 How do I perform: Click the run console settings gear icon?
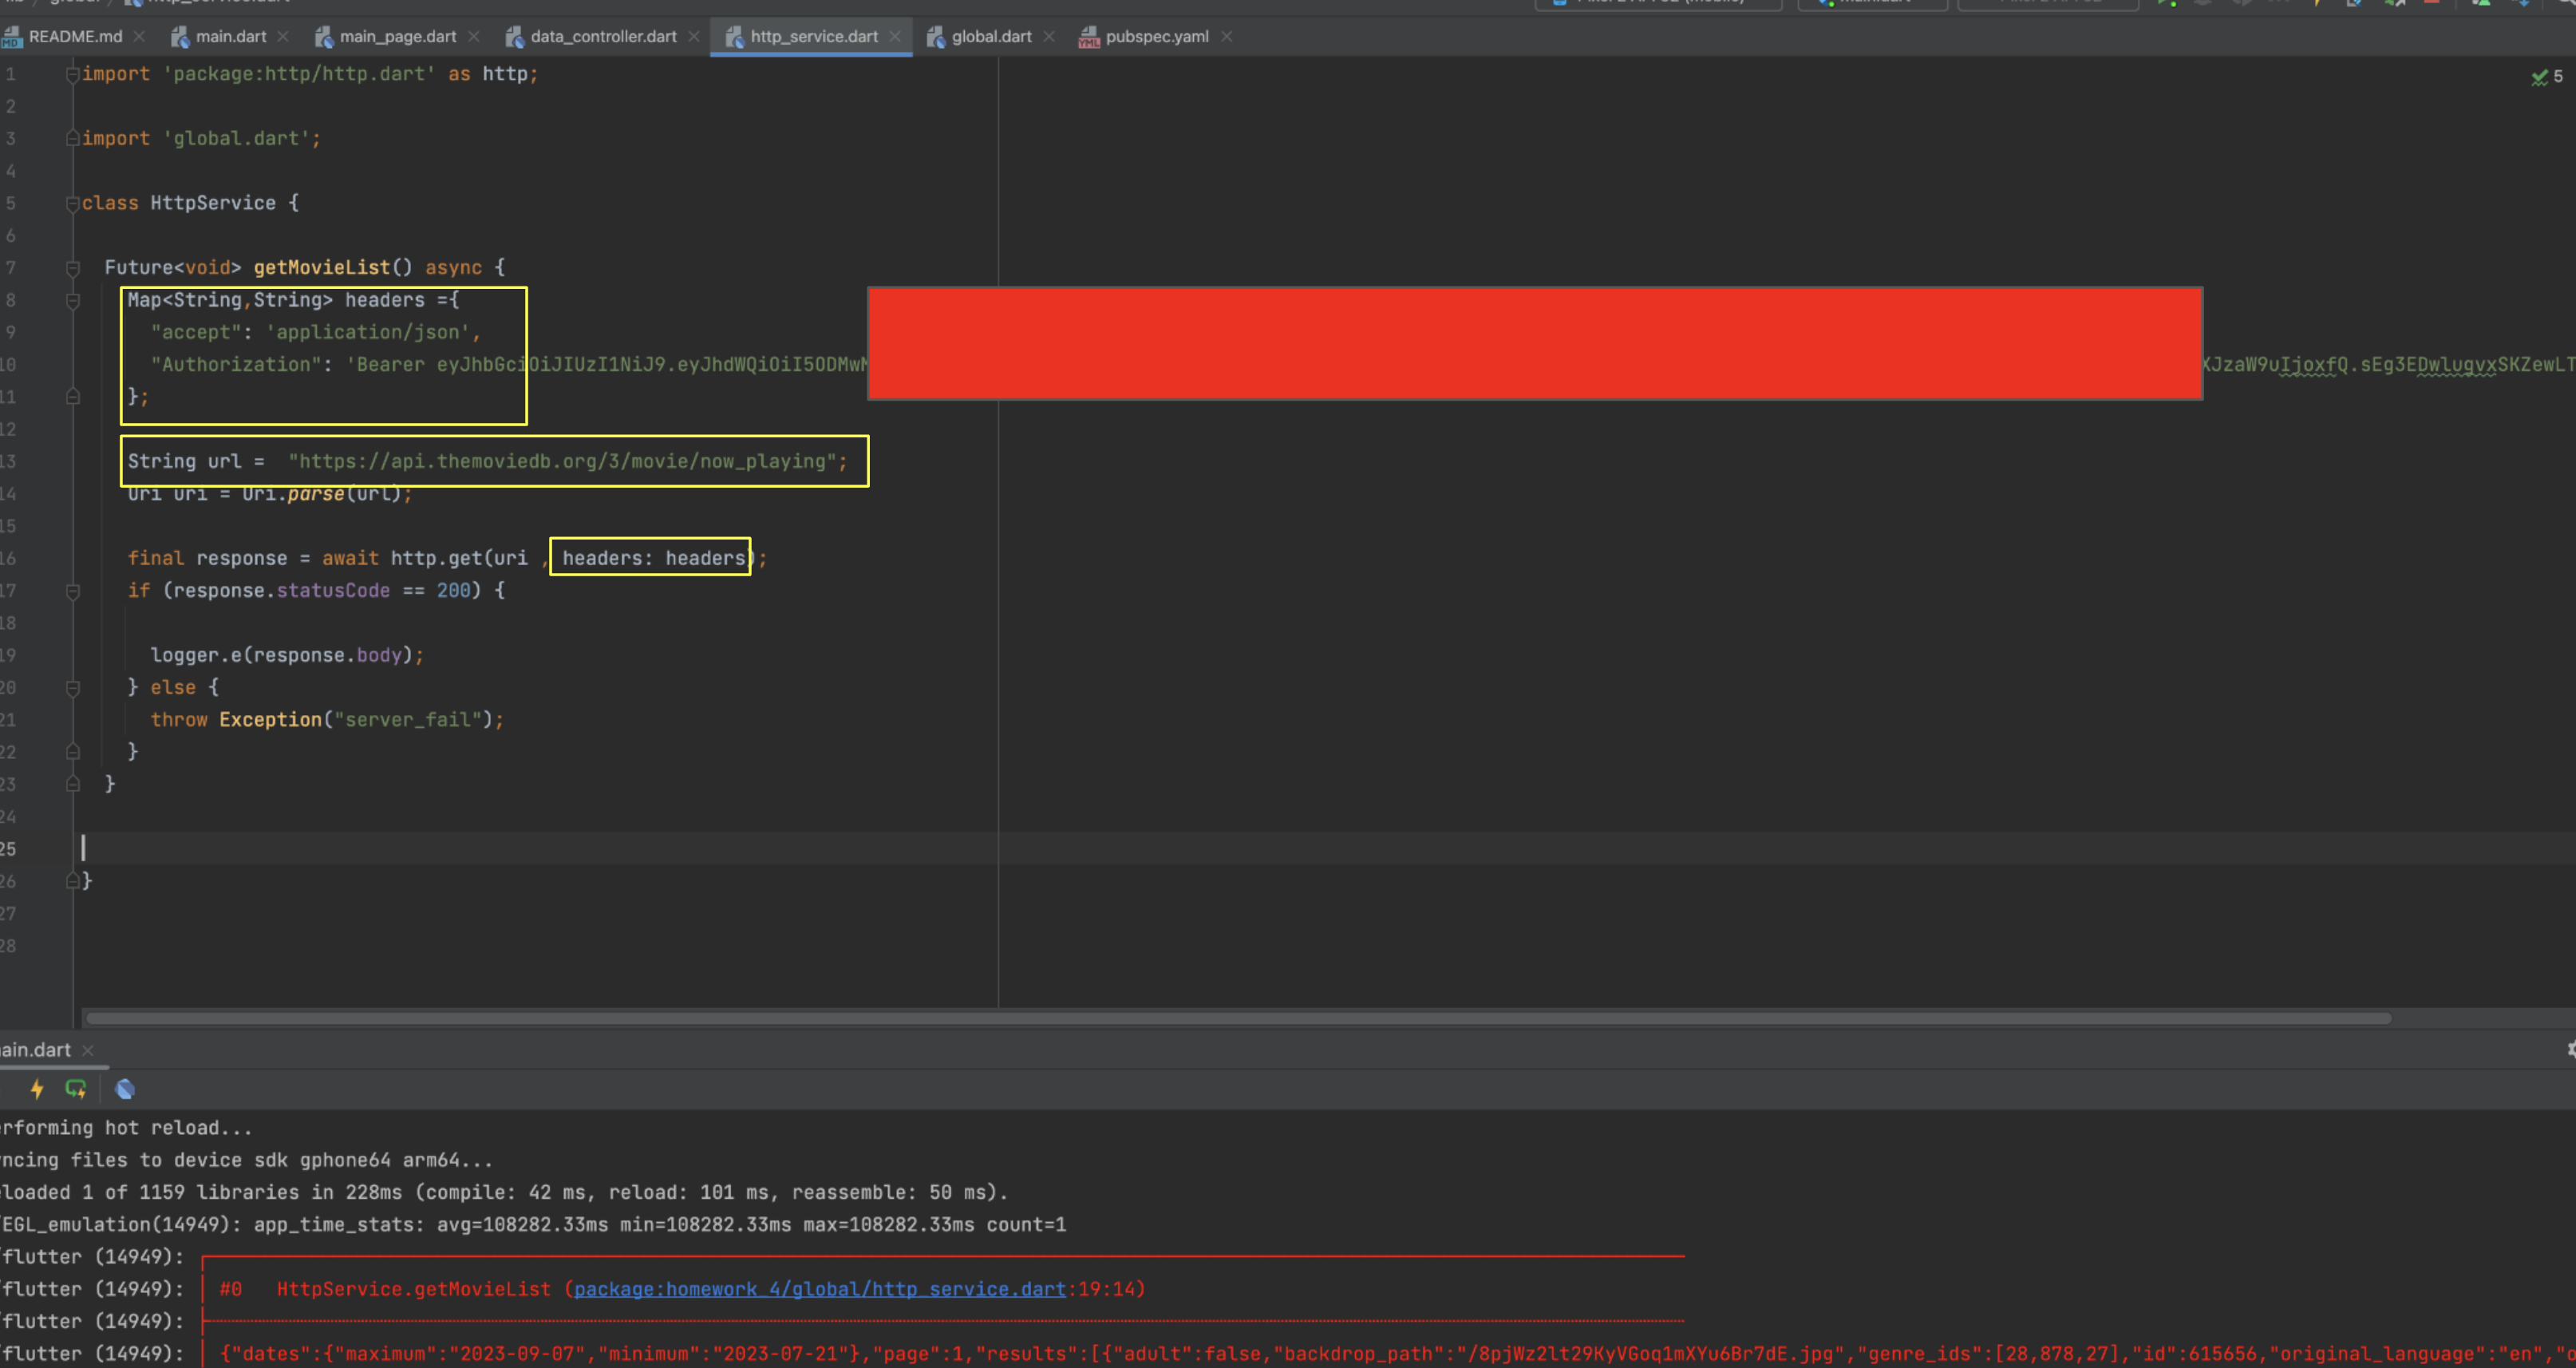tap(2571, 1049)
